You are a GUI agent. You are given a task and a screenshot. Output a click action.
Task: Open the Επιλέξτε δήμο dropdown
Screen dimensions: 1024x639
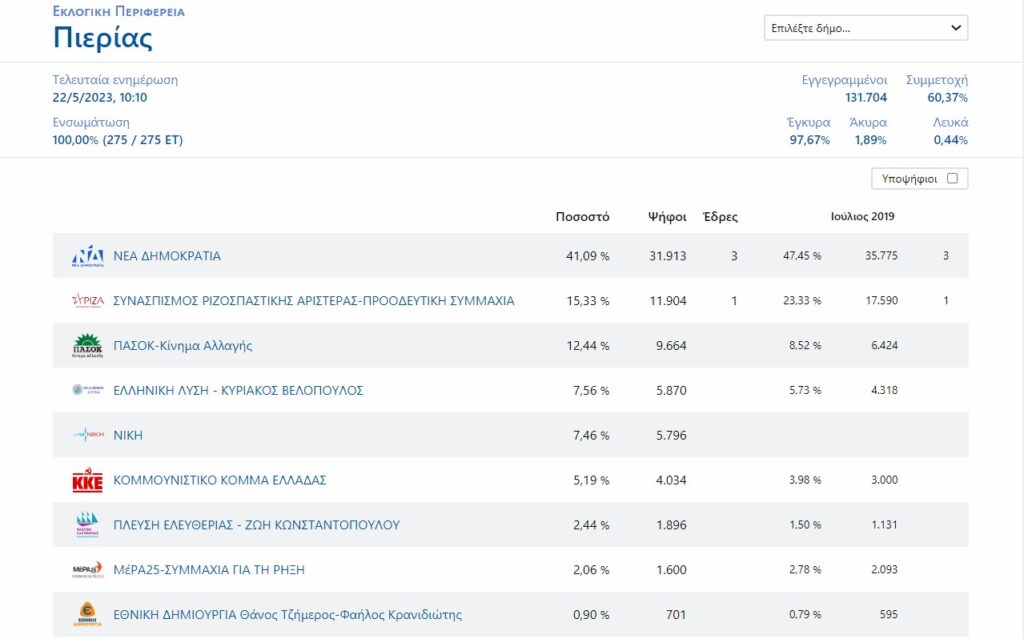click(x=865, y=28)
